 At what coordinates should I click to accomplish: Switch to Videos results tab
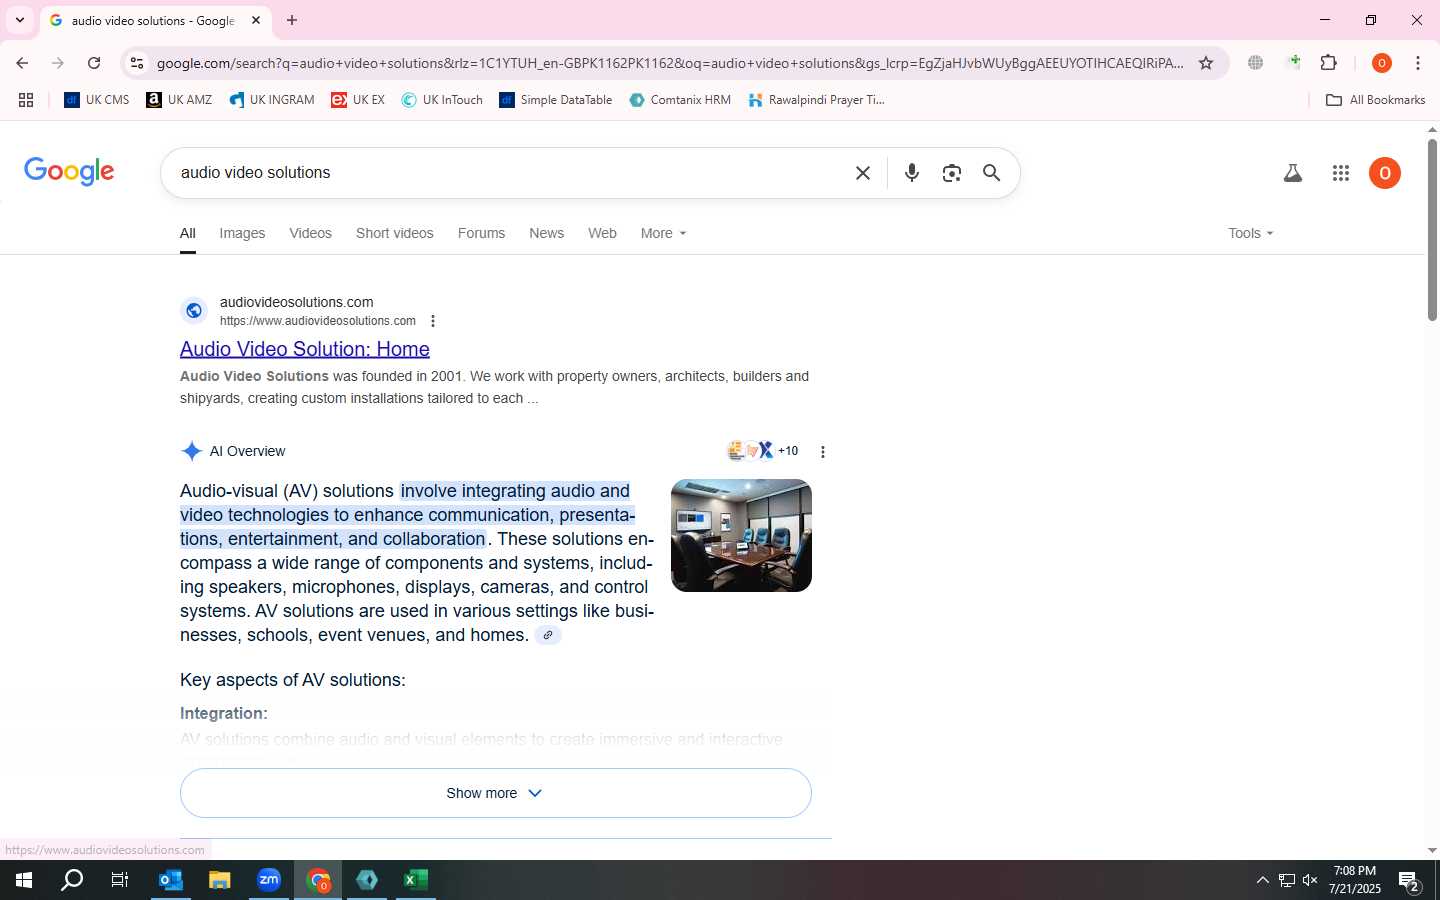point(310,233)
